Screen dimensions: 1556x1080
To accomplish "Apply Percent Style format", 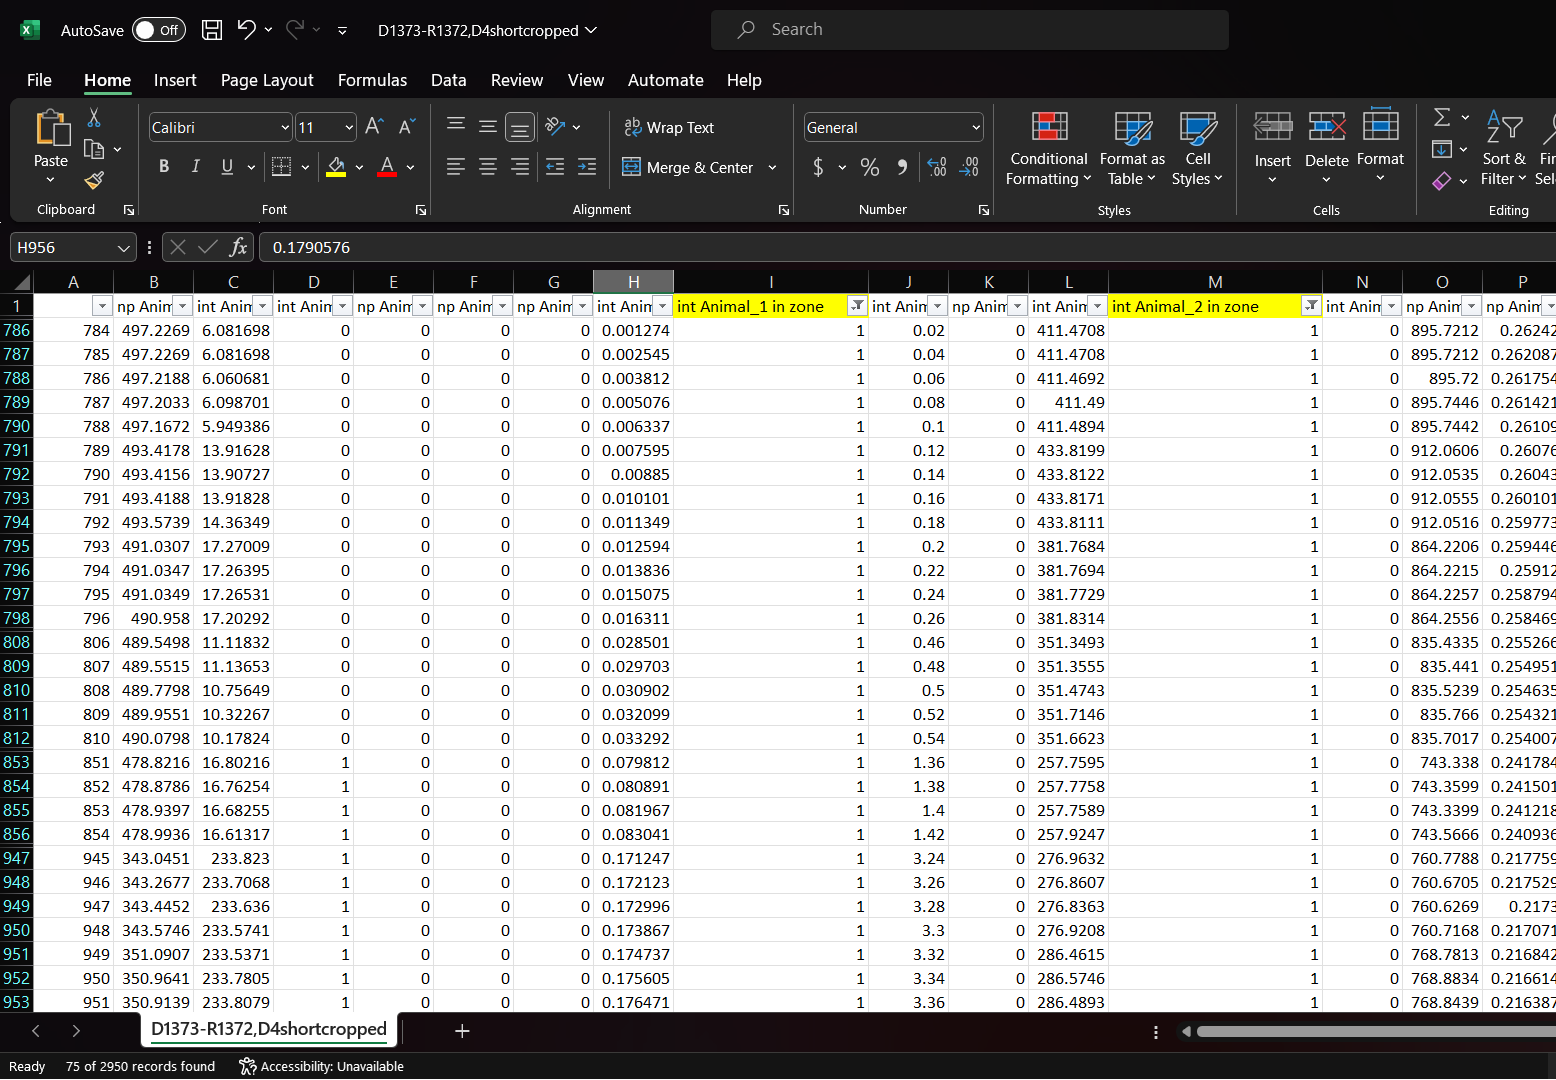I will point(870,167).
